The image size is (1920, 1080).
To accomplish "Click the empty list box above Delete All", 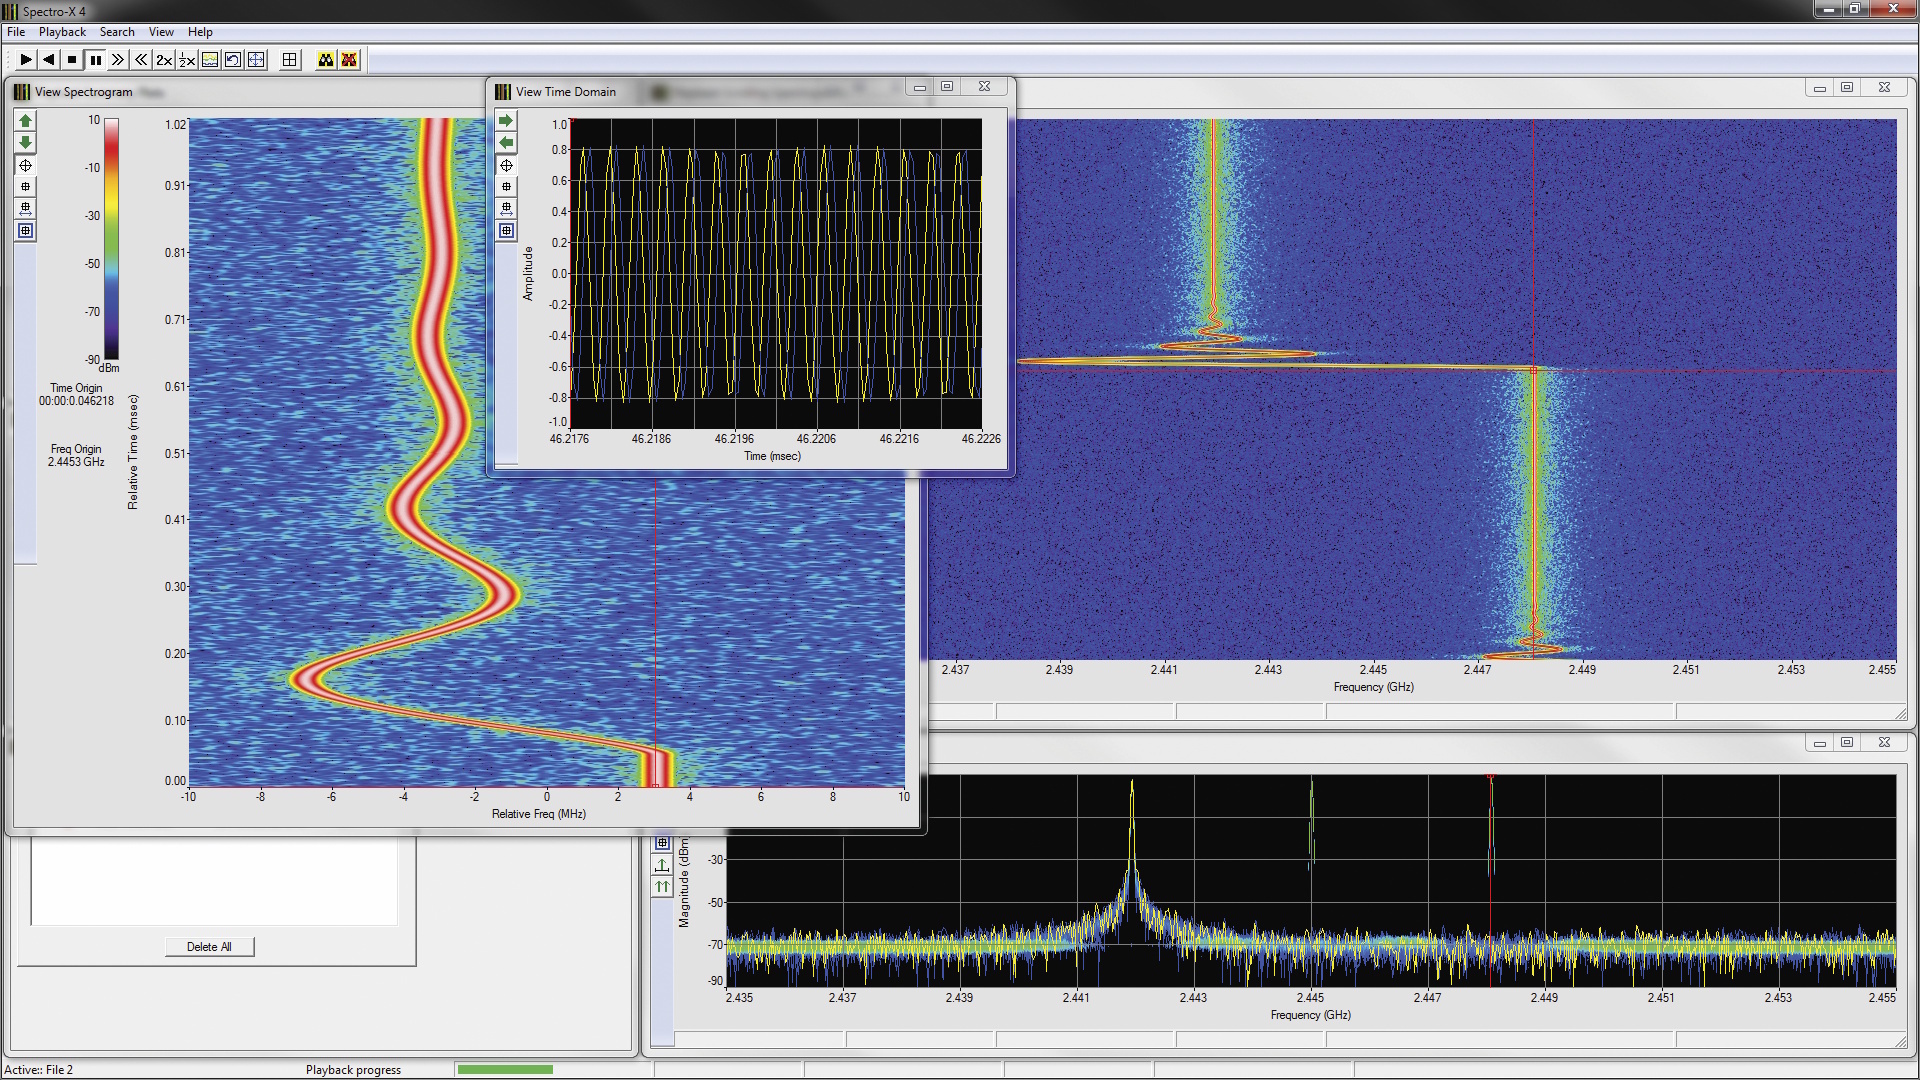I will coord(214,880).
